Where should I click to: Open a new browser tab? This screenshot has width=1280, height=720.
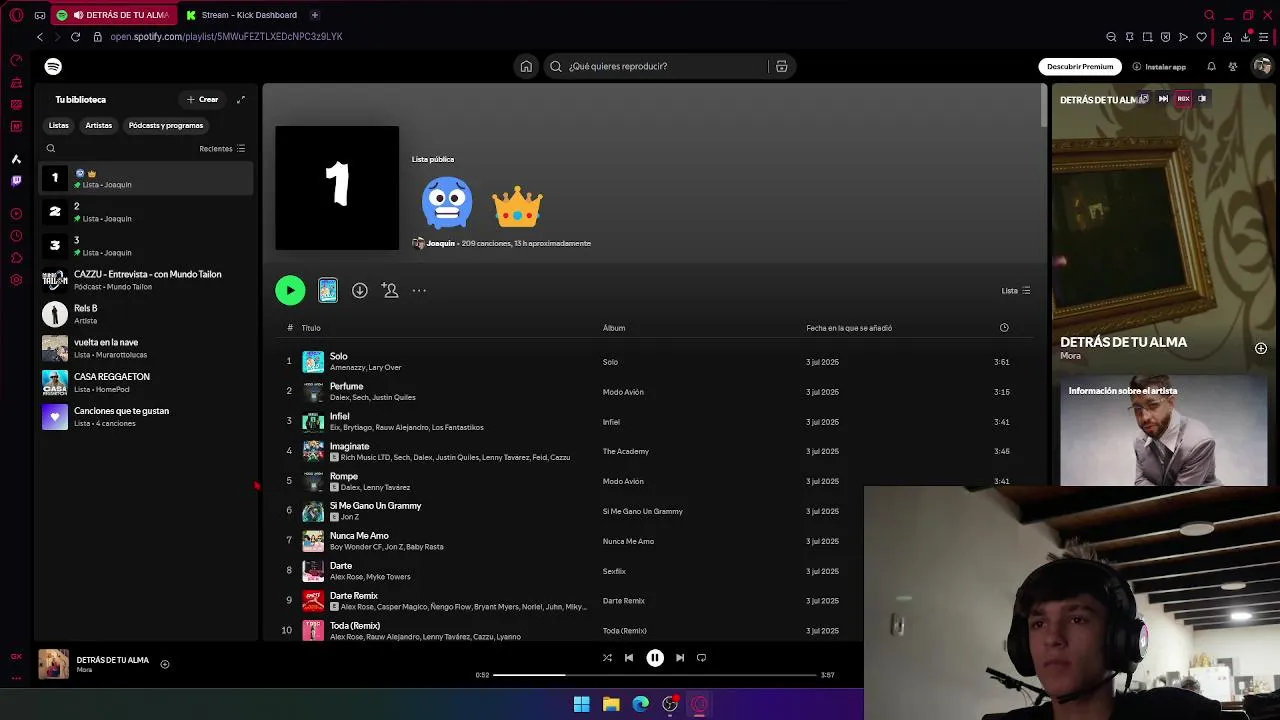[314, 15]
